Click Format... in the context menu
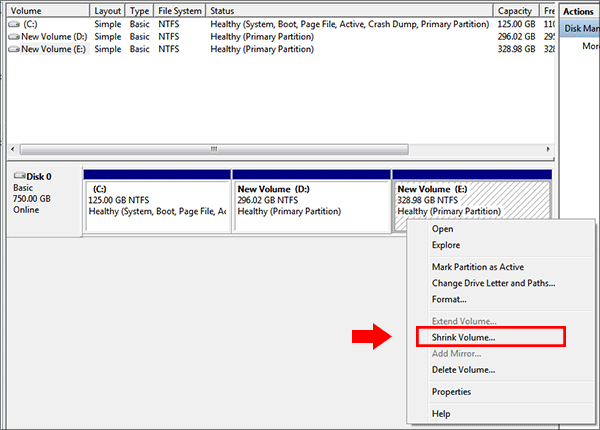 pos(449,299)
